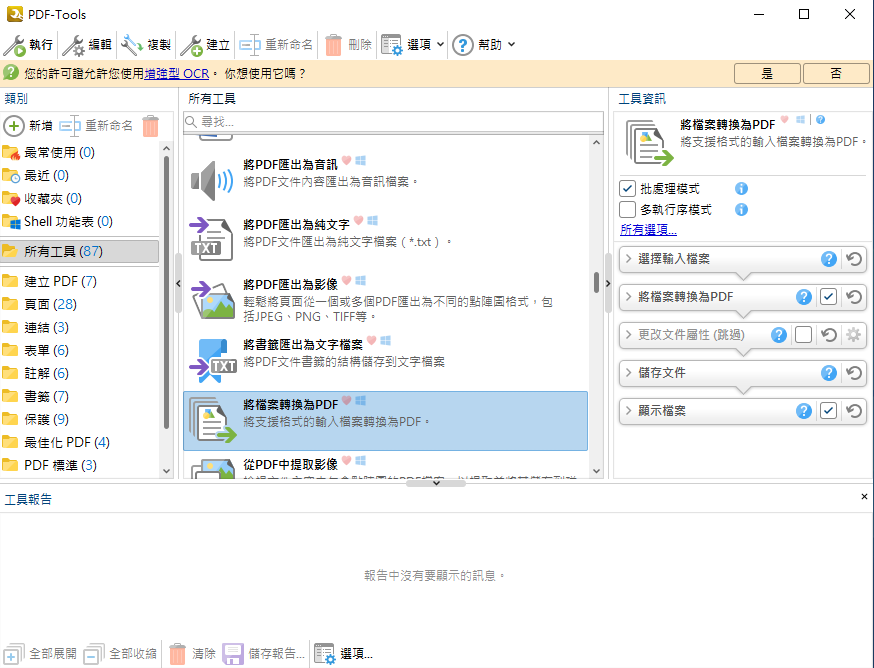
Task: Click the help icon beside 選擇輸入檔案
Action: pyautogui.click(x=828, y=259)
